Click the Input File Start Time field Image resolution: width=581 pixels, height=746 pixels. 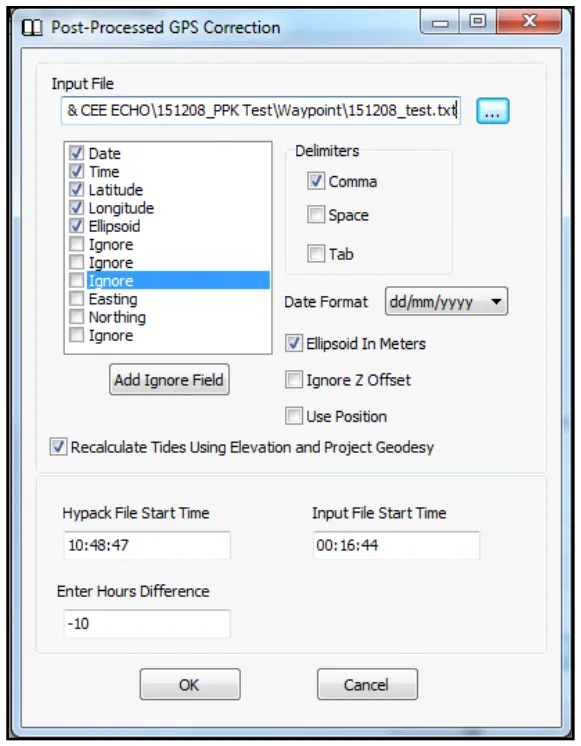[x=396, y=545]
